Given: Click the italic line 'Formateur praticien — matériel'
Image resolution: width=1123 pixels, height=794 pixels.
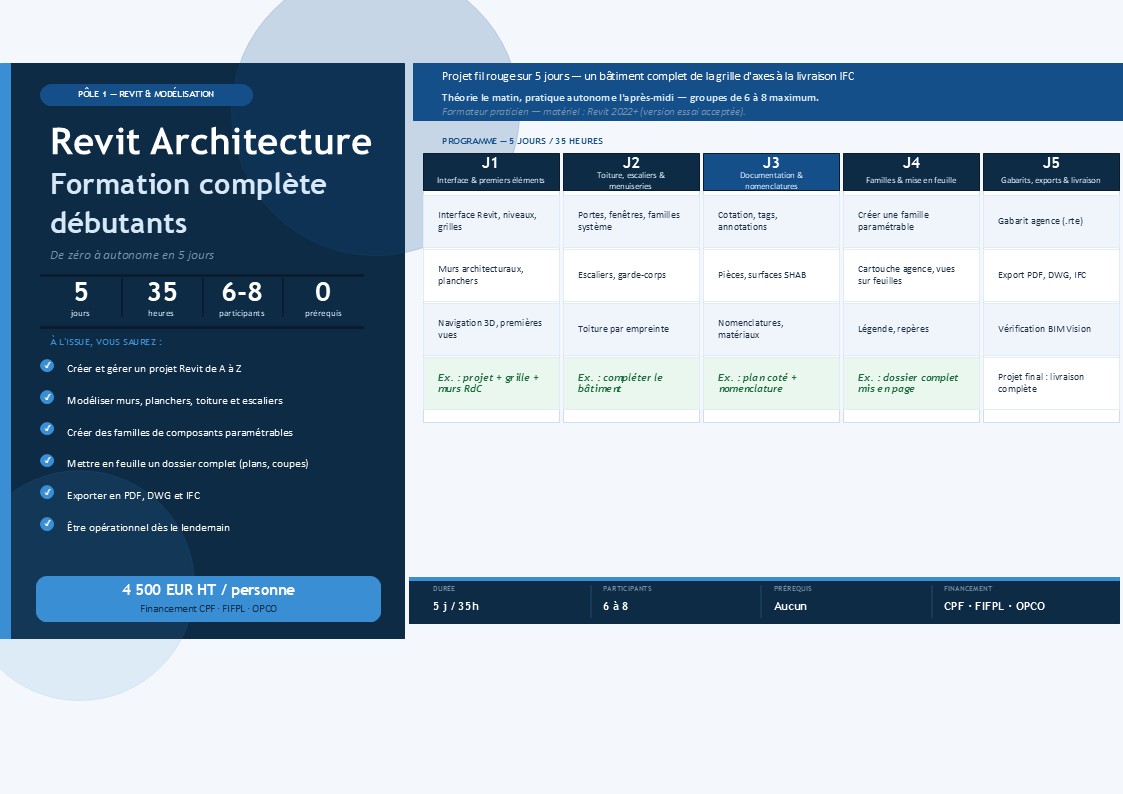Looking at the screenshot, I should point(594,112).
